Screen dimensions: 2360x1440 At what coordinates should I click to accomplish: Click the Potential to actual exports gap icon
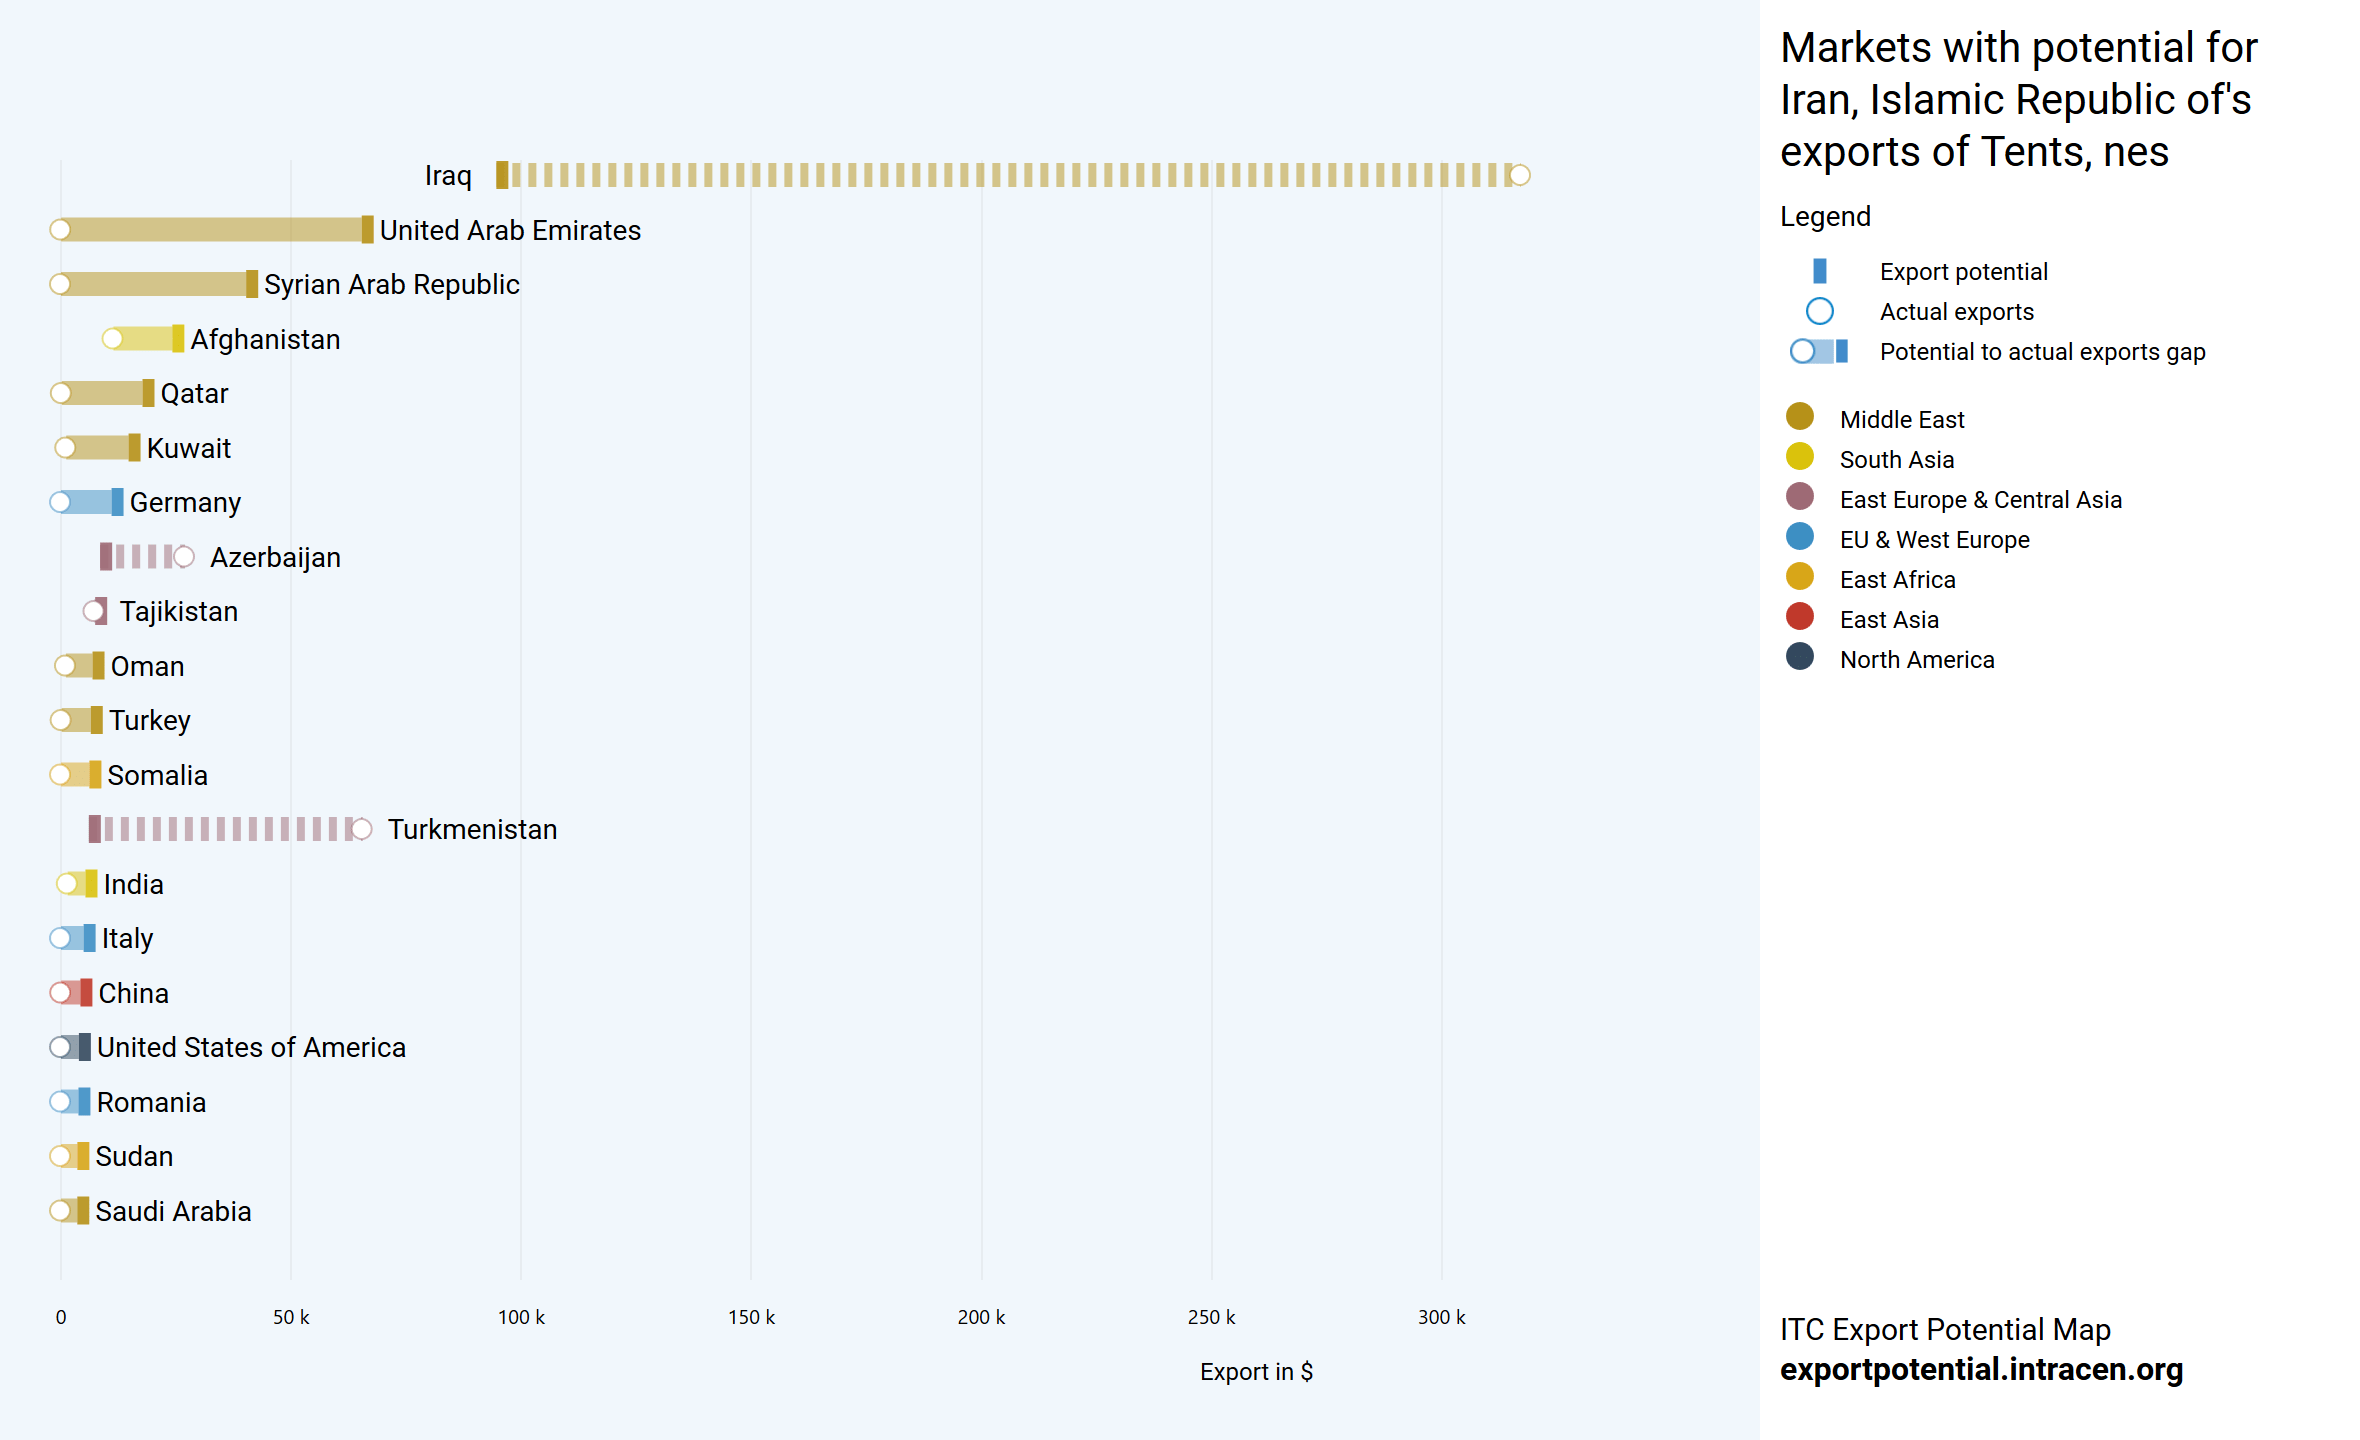pyautogui.click(x=1819, y=351)
